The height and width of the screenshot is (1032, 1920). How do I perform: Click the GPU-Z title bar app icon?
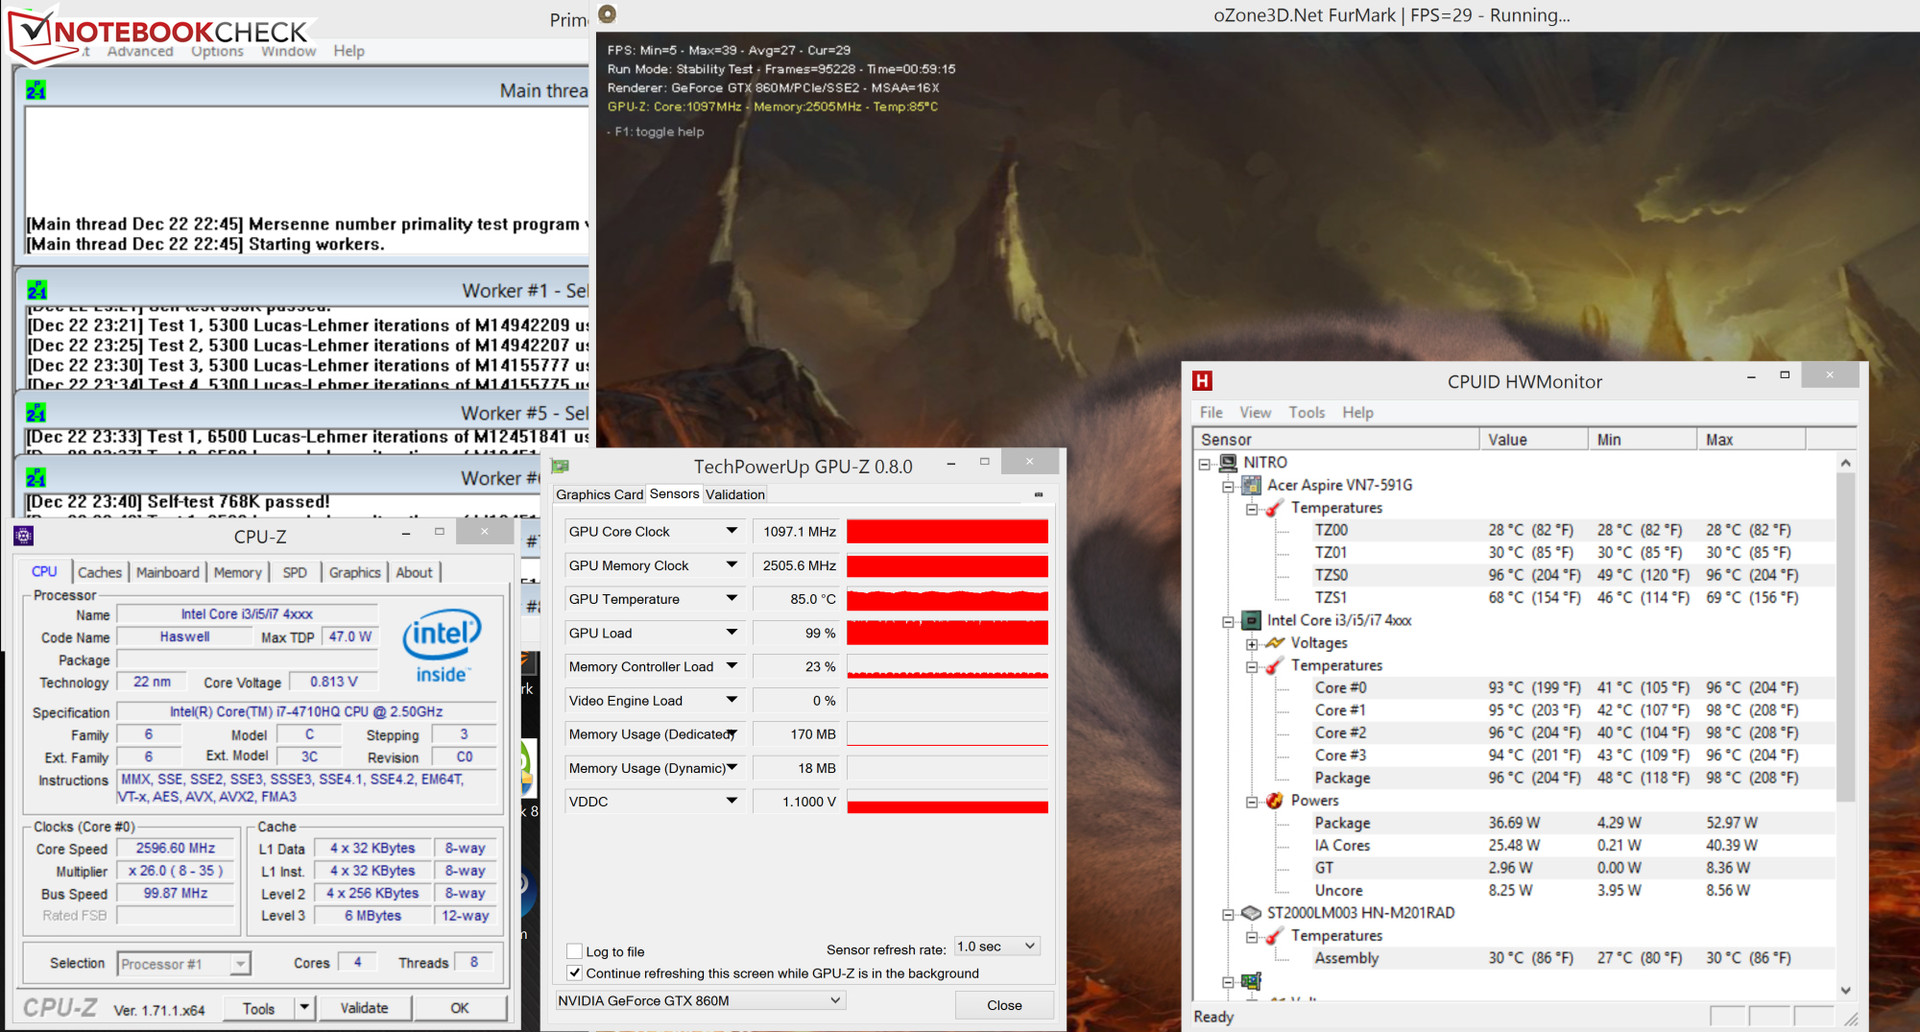(x=560, y=466)
